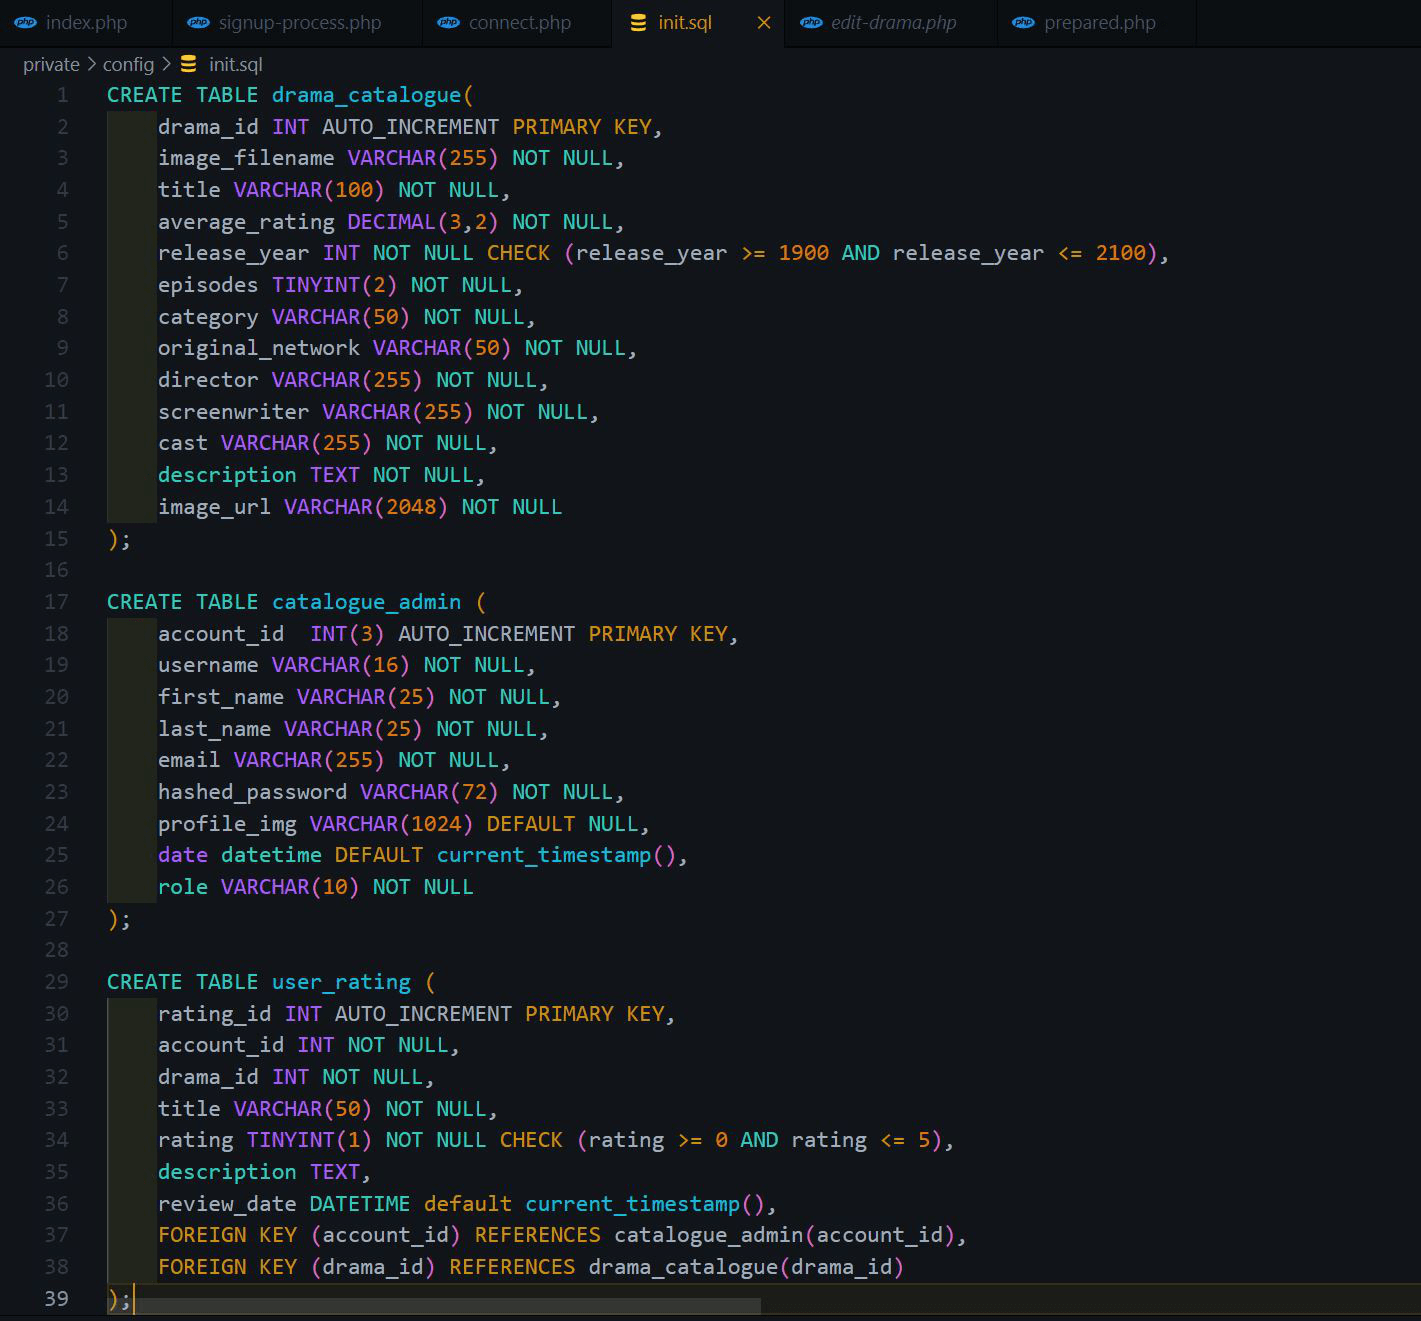Click the PHP icon on the unsaved edit-drama.php tab
The width and height of the screenshot is (1421, 1321).
(811, 22)
